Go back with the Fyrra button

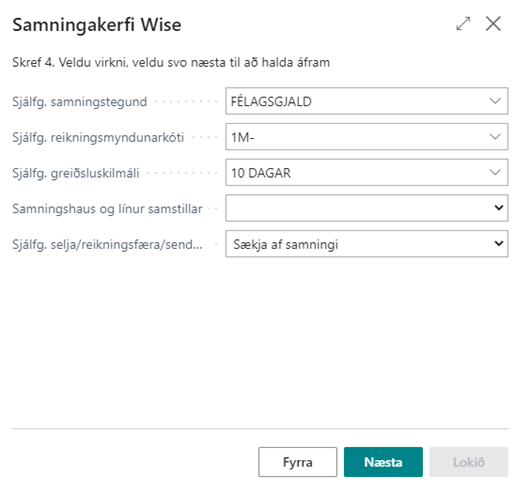pyautogui.click(x=298, y=462)
